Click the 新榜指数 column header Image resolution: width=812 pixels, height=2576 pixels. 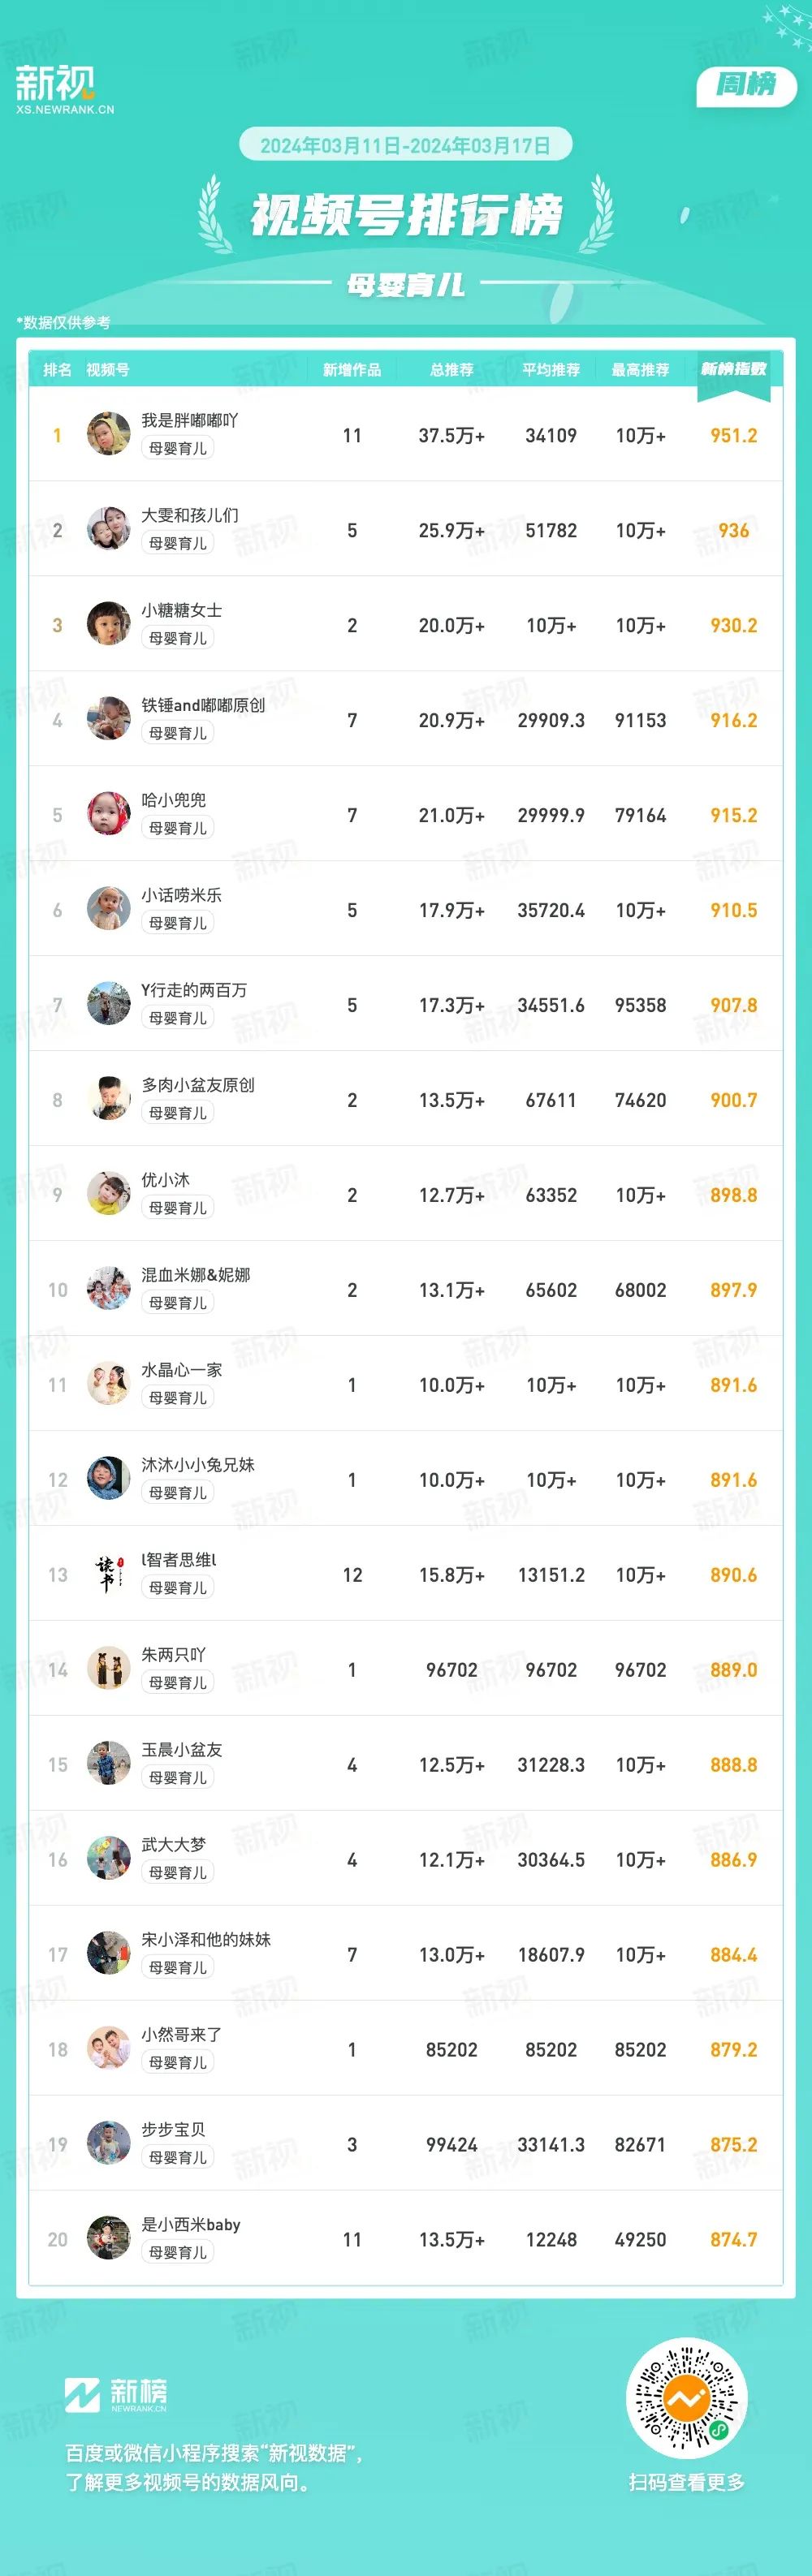pos(733,369)
